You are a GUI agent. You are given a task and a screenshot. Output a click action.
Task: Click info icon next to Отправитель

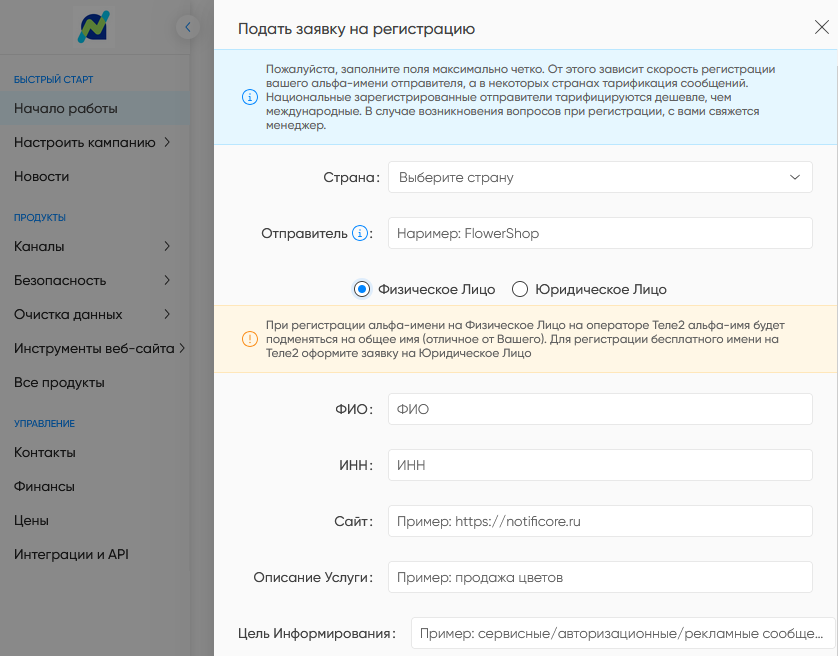coord(360,233)
